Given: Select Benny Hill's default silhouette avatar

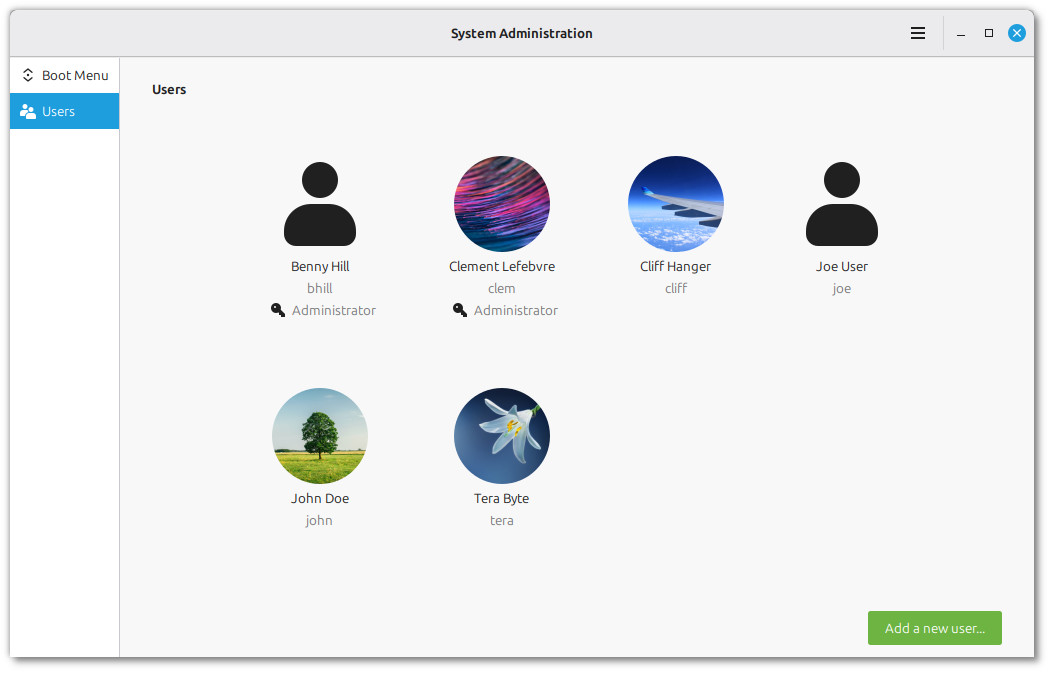Looking at the screenshot, I should pyautogui.click(x=320, y=204).
